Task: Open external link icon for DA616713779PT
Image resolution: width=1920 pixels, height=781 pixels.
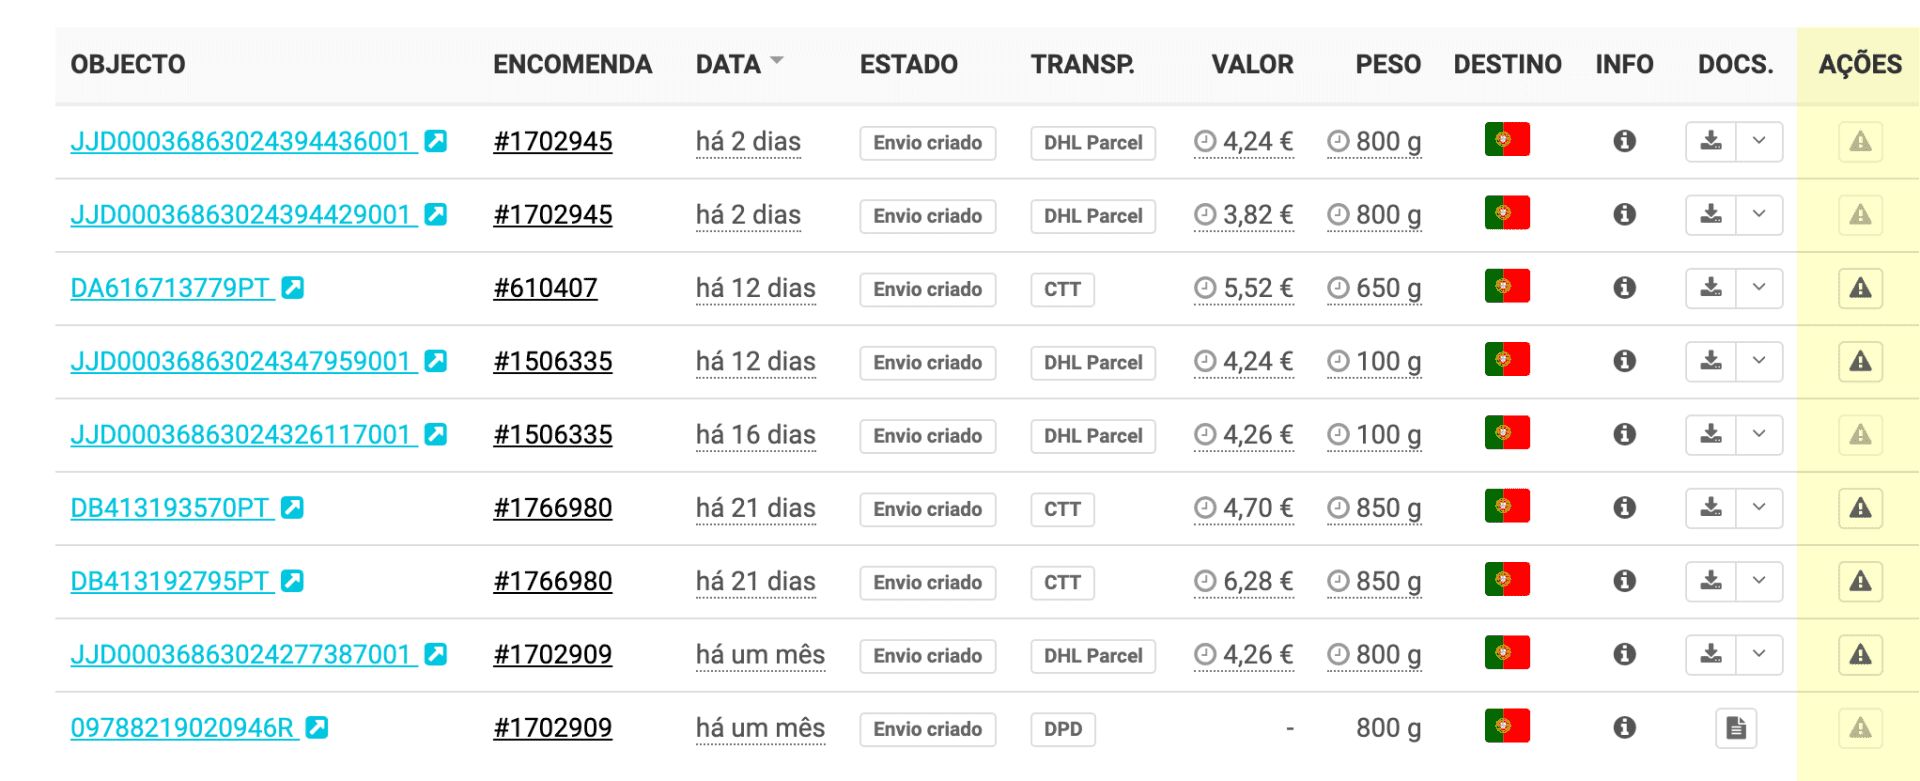Action: tap(292, 288)
